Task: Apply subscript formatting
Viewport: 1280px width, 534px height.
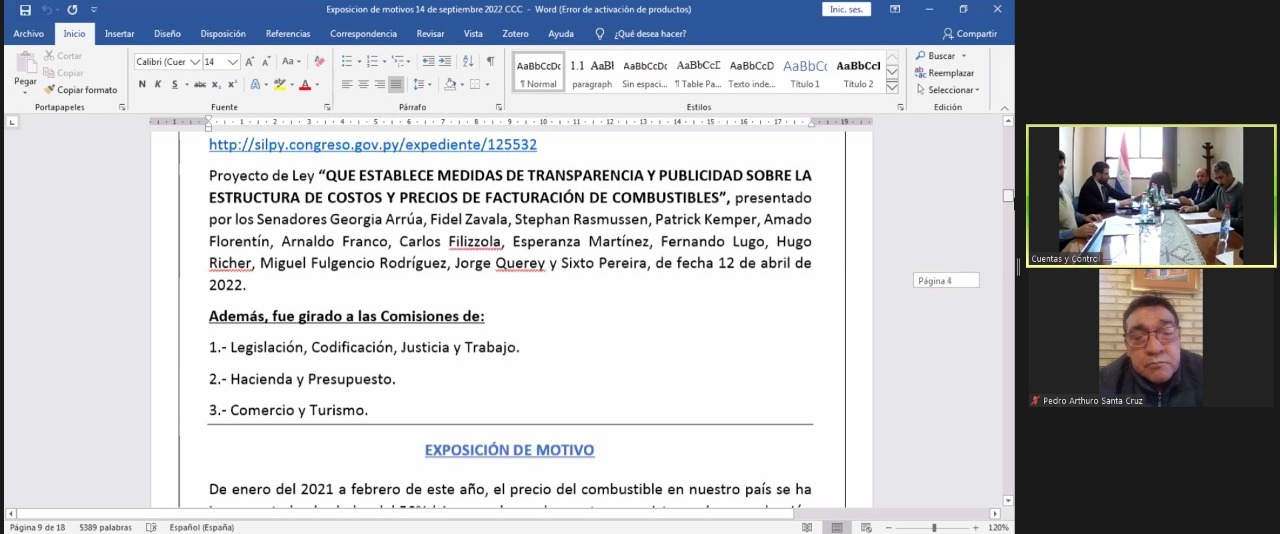Action: [x=218, y=85]
